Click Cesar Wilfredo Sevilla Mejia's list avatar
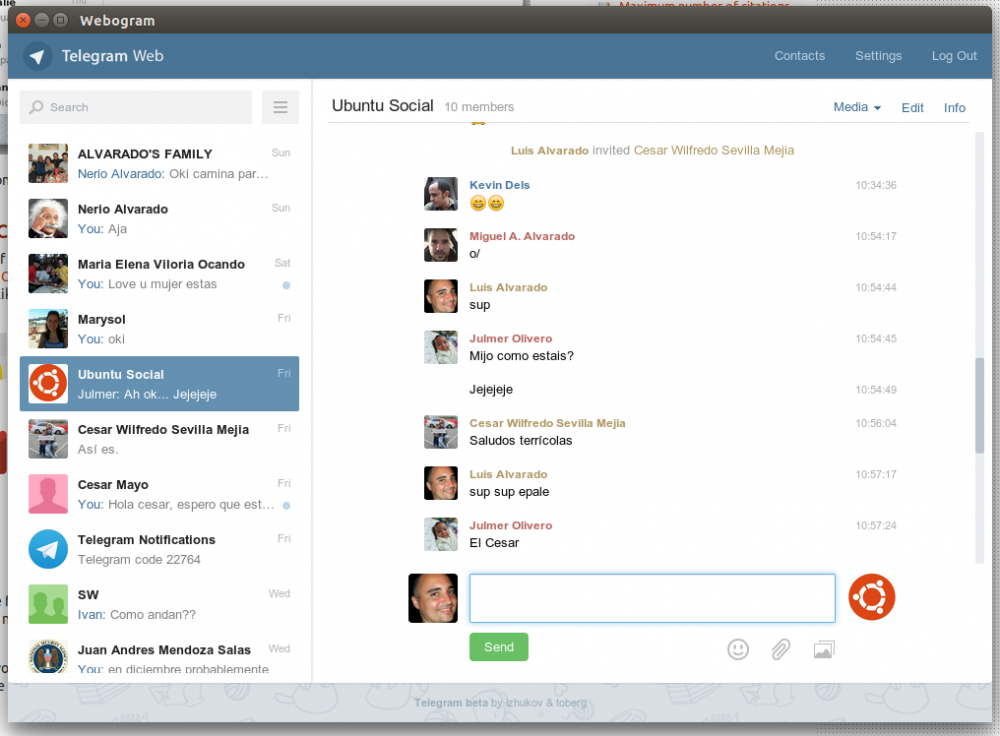 (x=48, y=439)
